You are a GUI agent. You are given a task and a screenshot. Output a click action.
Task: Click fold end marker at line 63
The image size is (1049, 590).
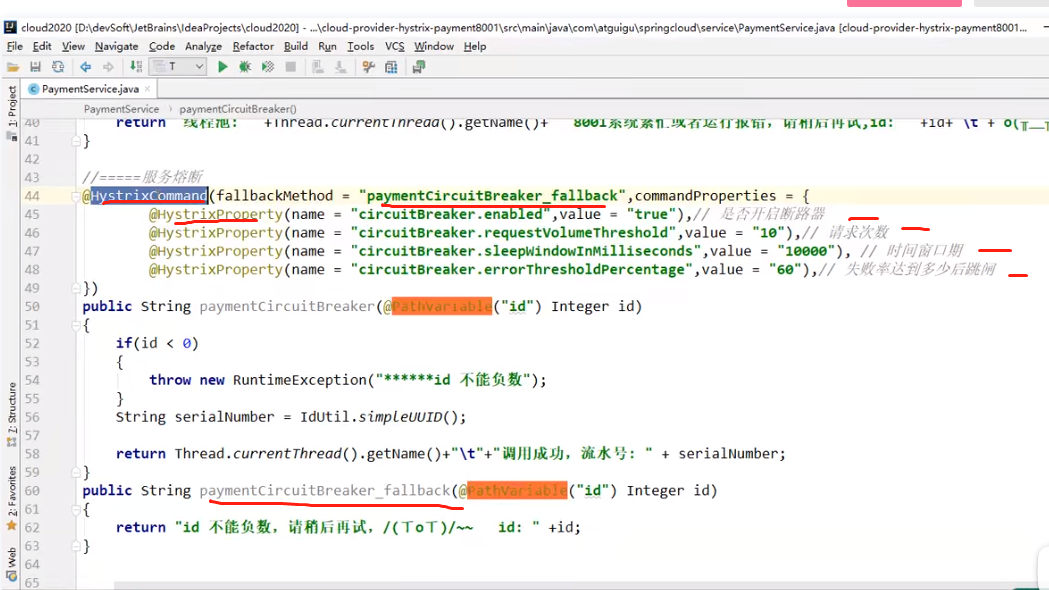(76, 546)
